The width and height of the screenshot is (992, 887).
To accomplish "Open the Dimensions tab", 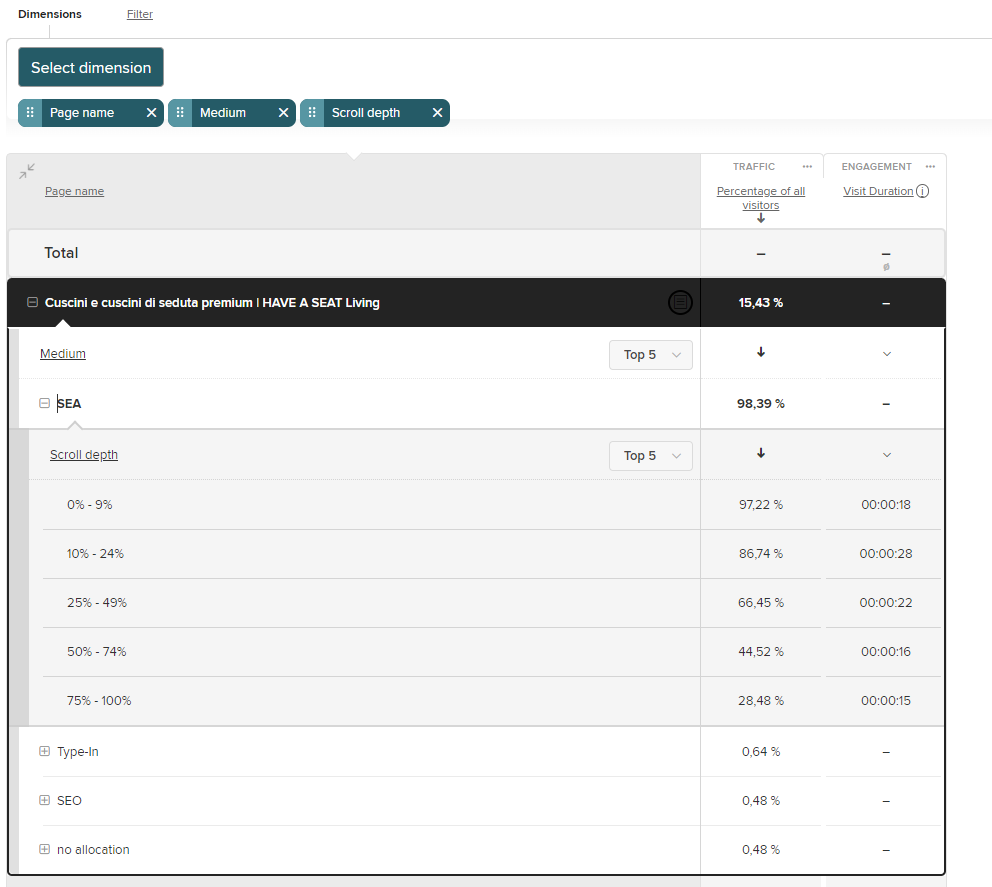I will (x=50, y=14).
